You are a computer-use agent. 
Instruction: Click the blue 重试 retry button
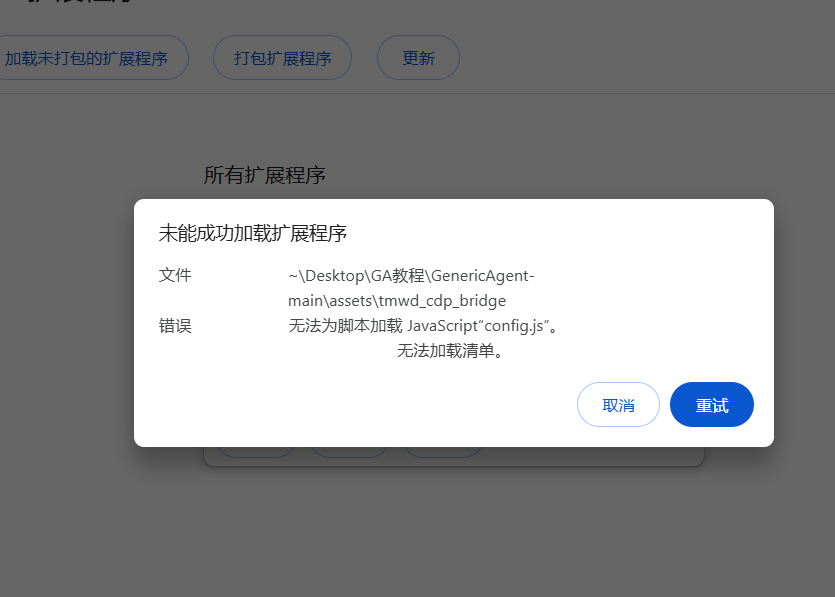(x=711, y=405)
